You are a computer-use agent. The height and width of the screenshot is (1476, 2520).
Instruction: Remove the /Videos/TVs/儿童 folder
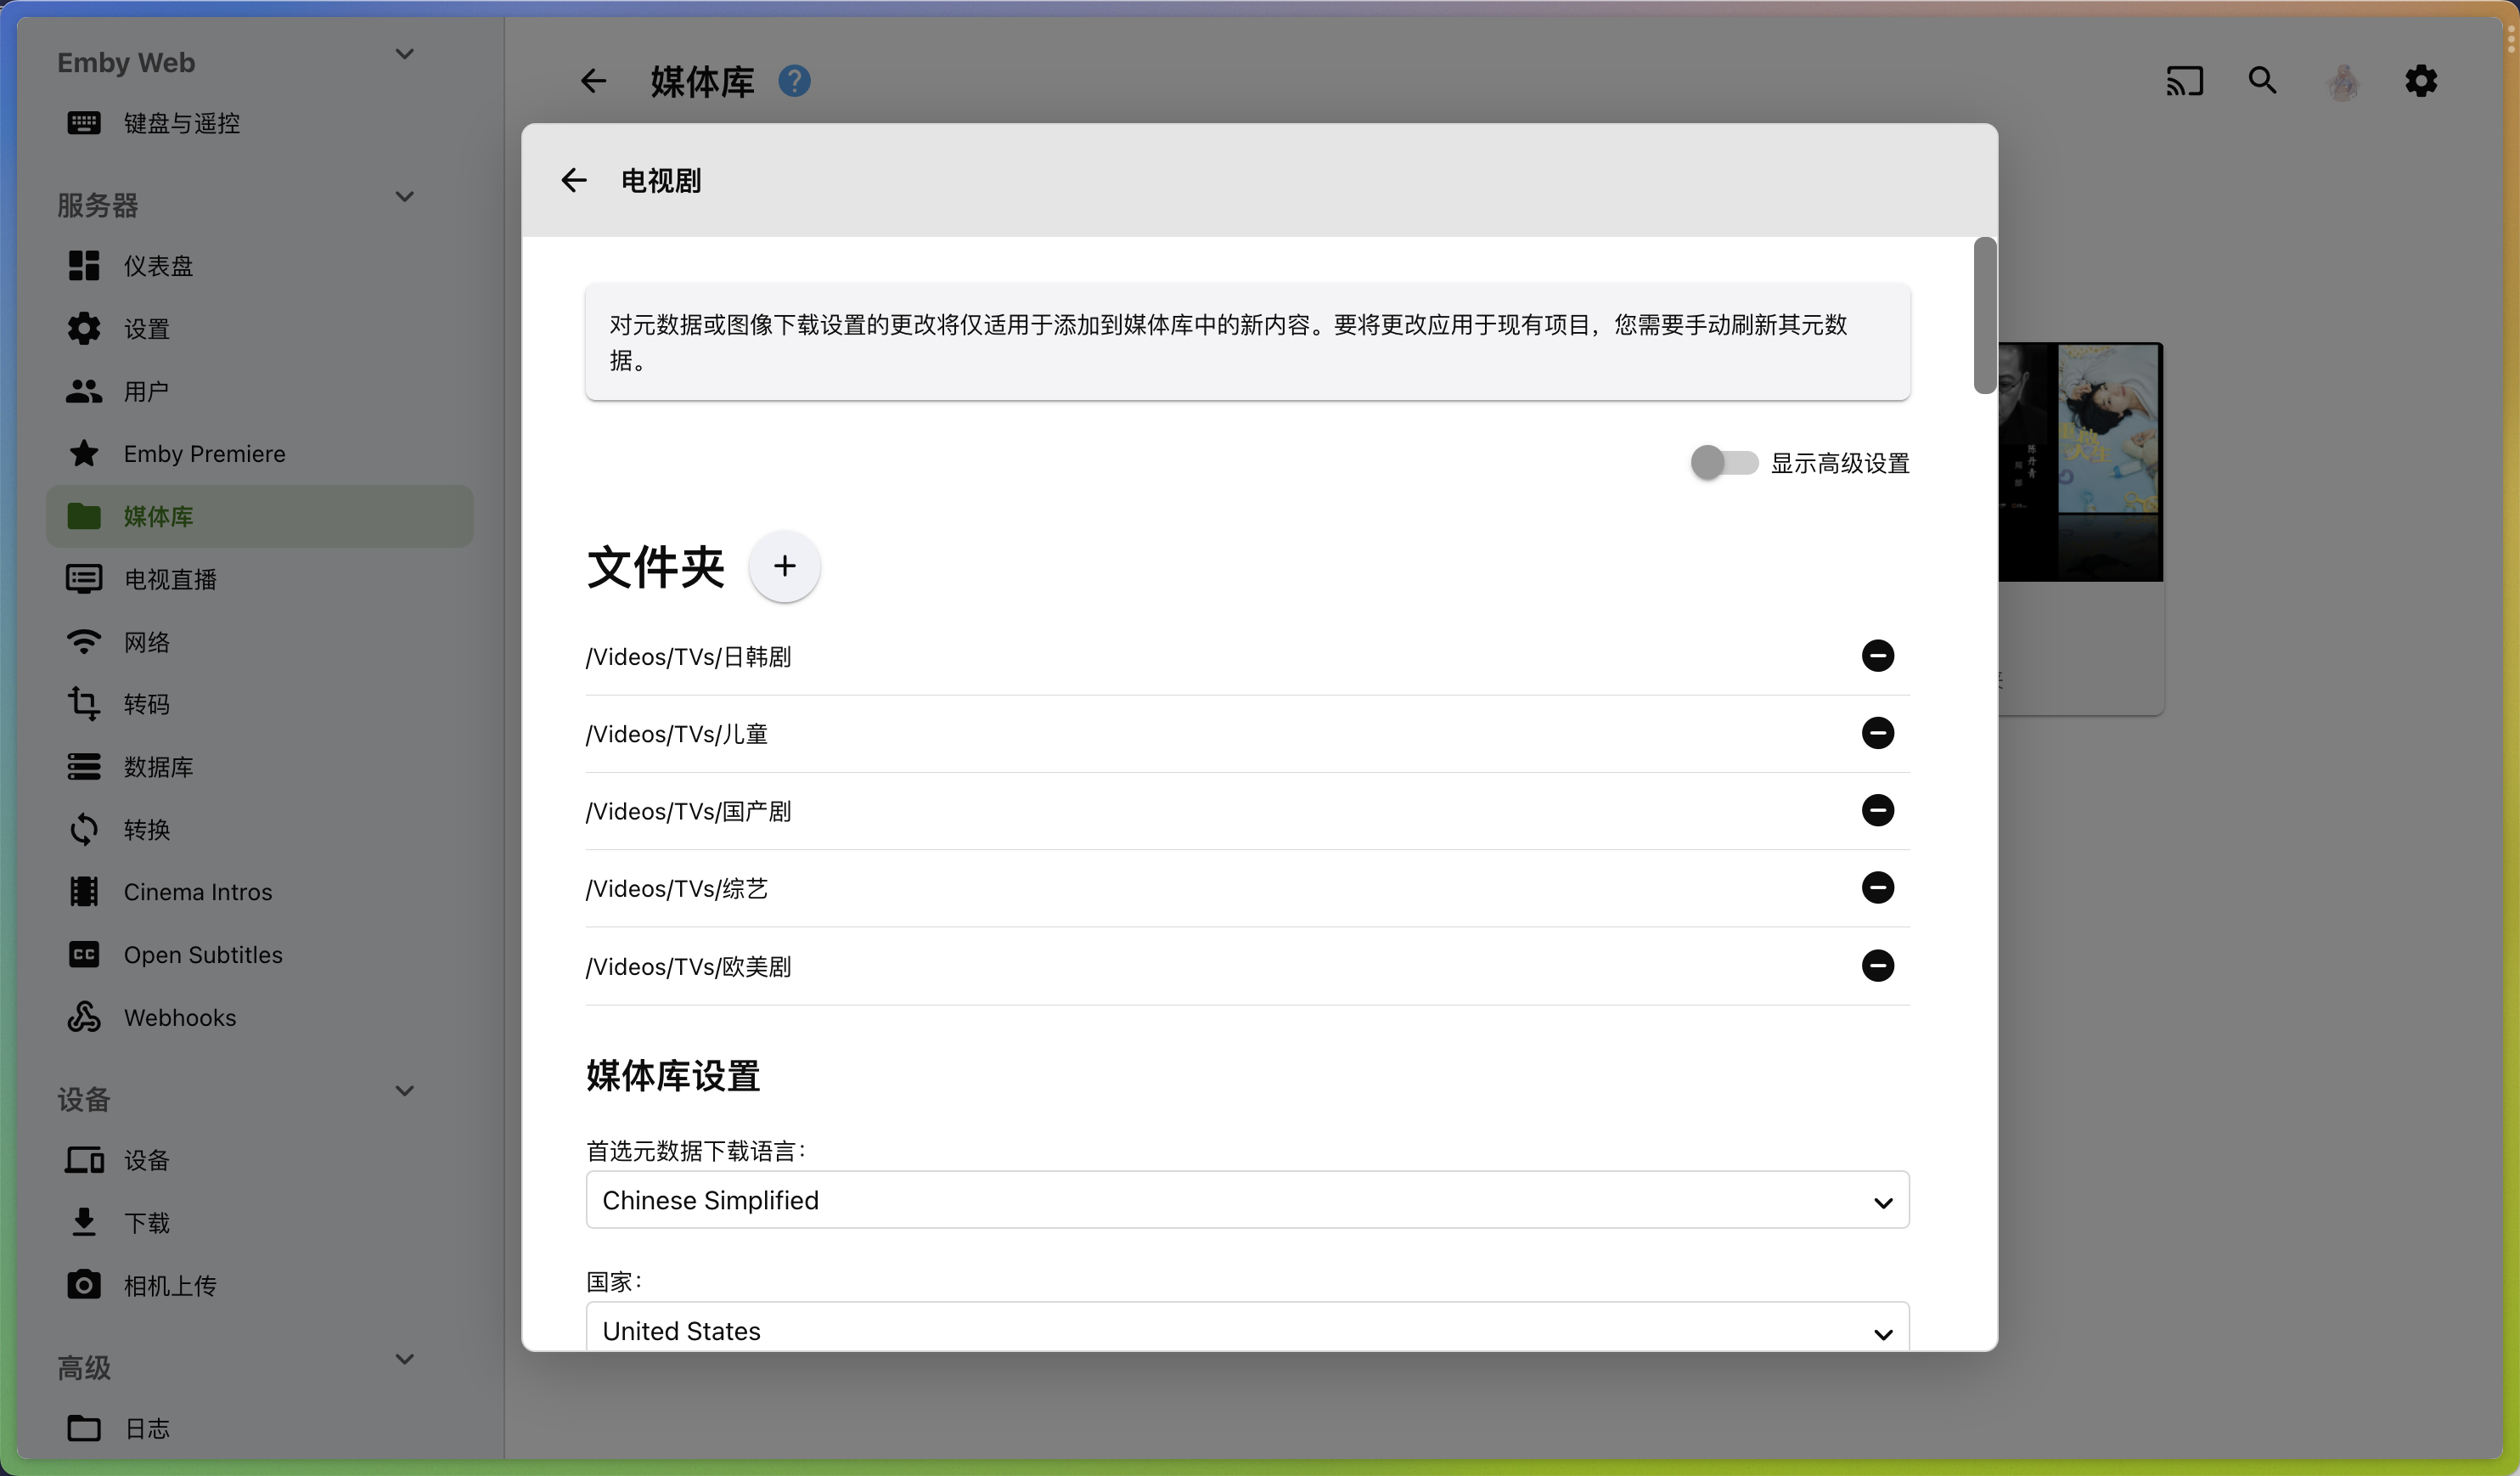pos(1878,733)
